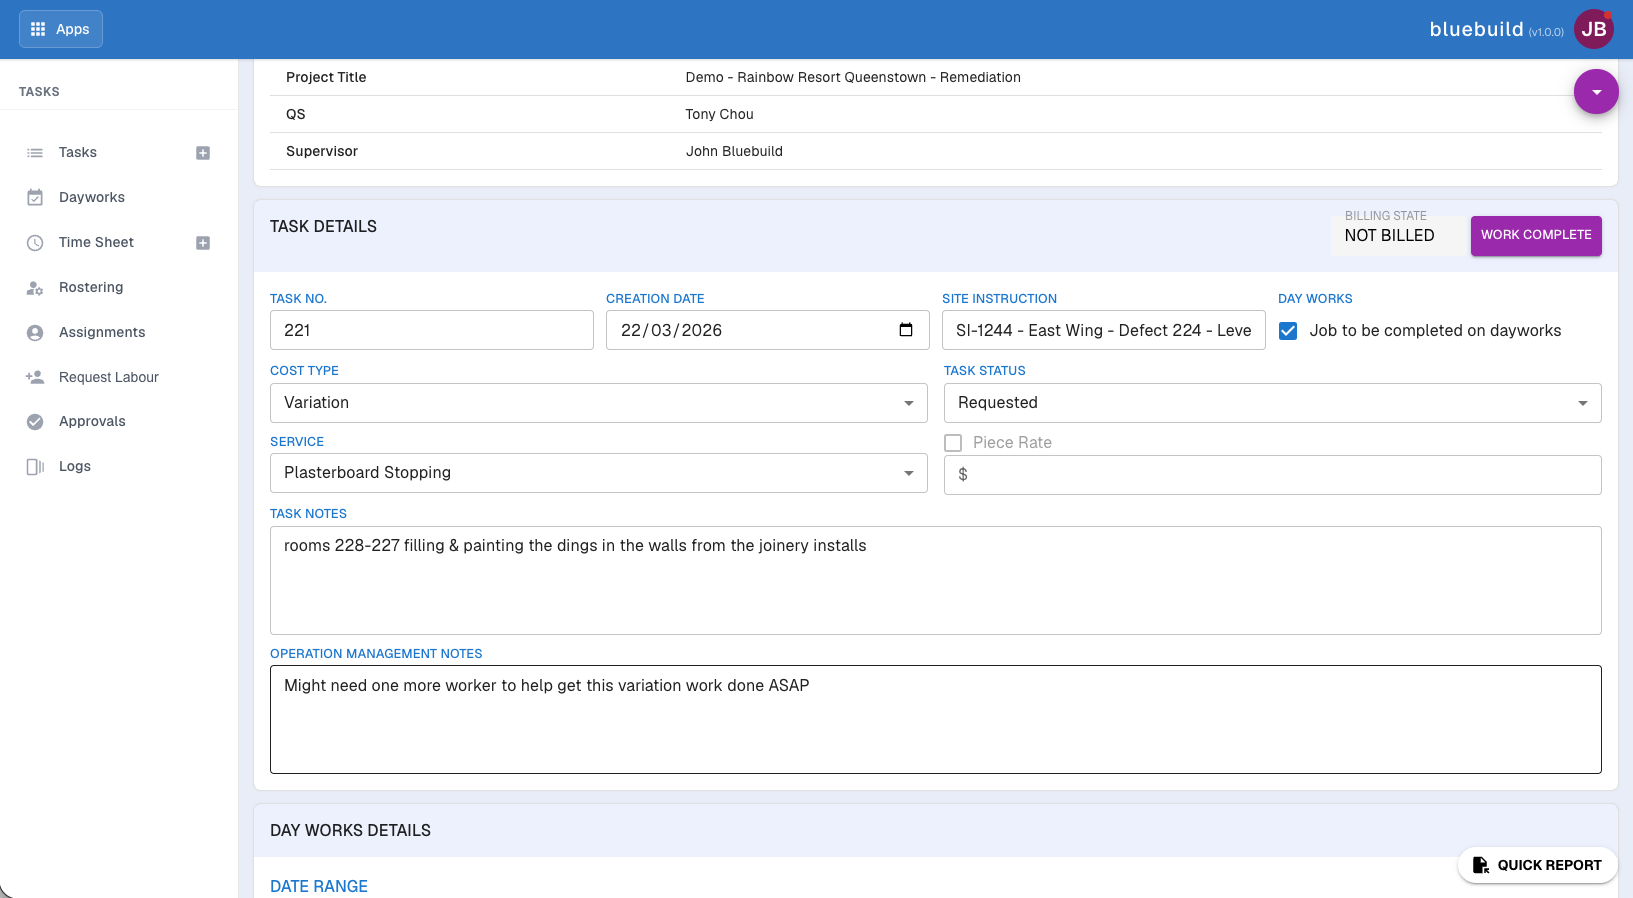The height and width of the screenshot is (898, 1633).
Task: Open Tasks in the sidebar
Action: [78, 152]
